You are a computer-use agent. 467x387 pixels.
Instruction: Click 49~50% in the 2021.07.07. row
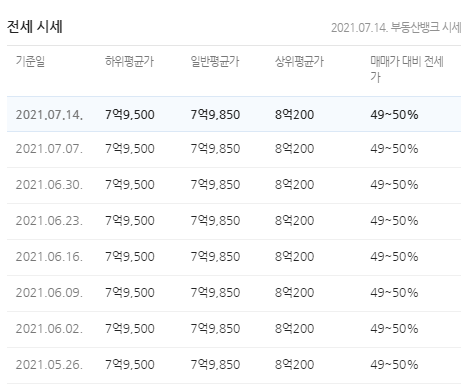click(394, 149)
